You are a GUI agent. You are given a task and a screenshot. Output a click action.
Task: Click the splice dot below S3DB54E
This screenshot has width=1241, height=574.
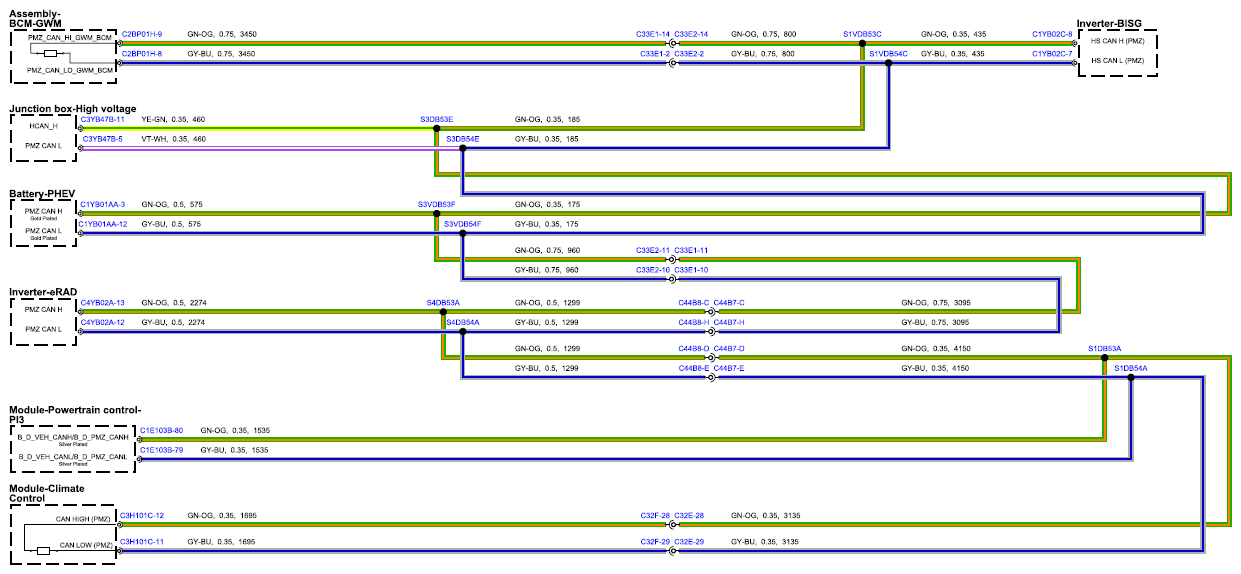pos(463,148)
